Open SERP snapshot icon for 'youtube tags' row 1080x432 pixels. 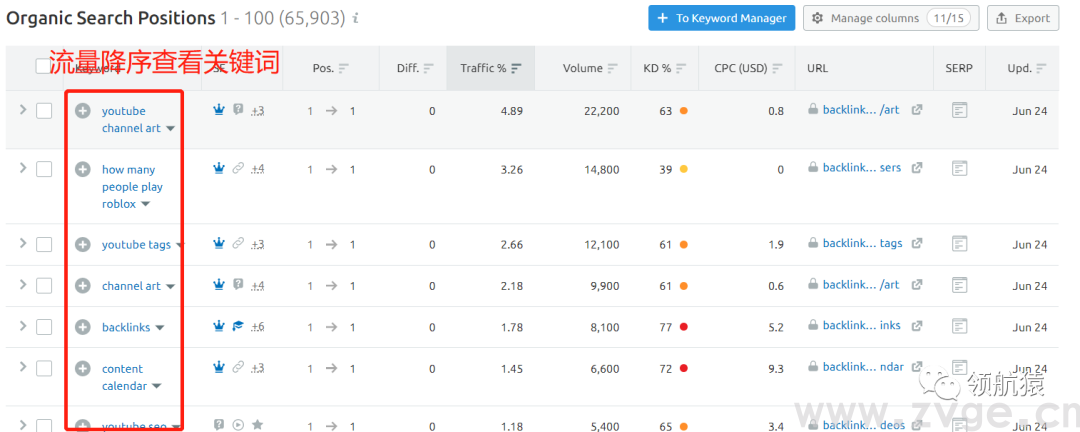[x=960, y=243]
